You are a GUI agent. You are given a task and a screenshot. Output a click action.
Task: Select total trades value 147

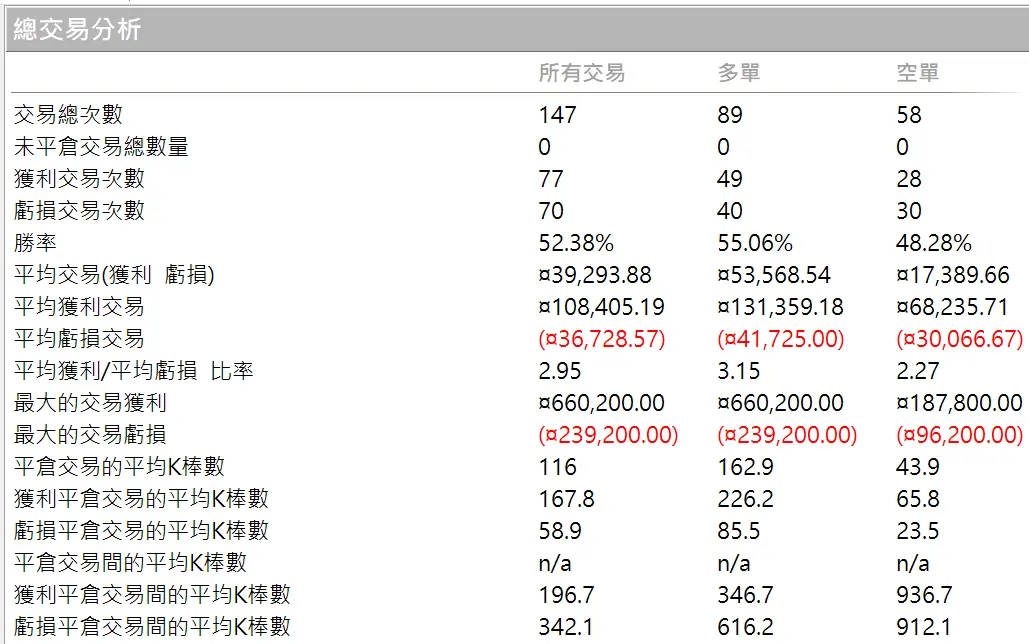coord(557,115)
